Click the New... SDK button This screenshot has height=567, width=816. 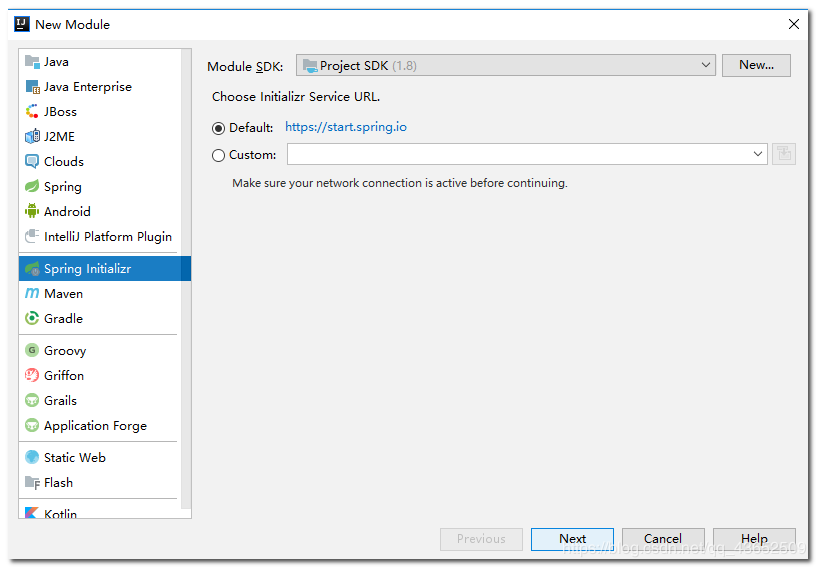(756, 65)
